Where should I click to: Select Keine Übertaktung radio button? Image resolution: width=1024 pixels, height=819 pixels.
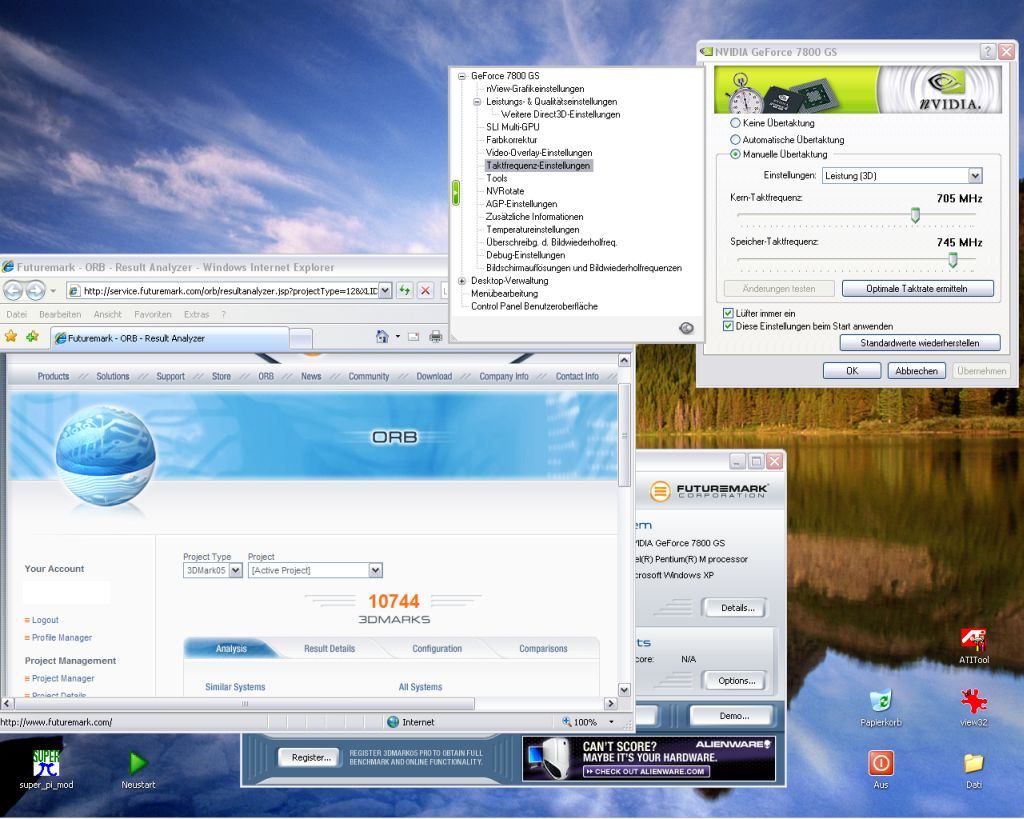(x=735, y=123)
